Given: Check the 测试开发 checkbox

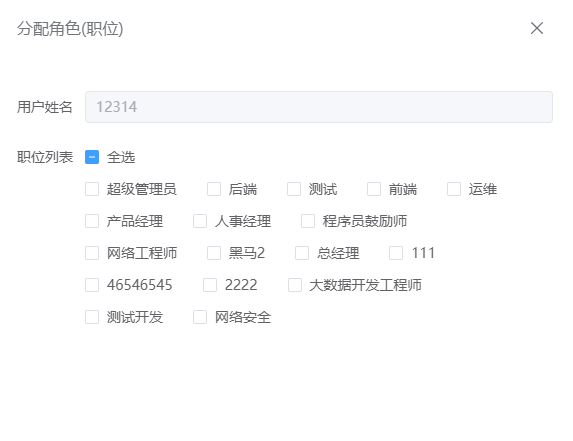Looking at the screenshot, I should 92,317.
